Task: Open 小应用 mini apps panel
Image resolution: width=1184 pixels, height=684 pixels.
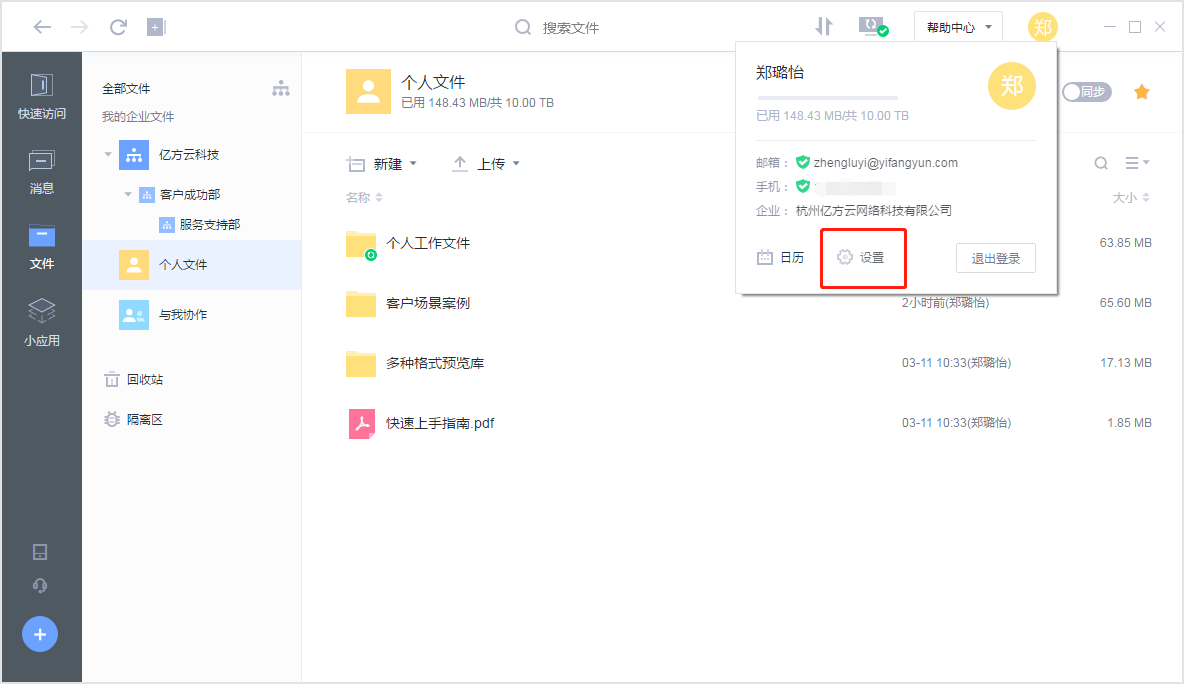Action: pos(40,318)
